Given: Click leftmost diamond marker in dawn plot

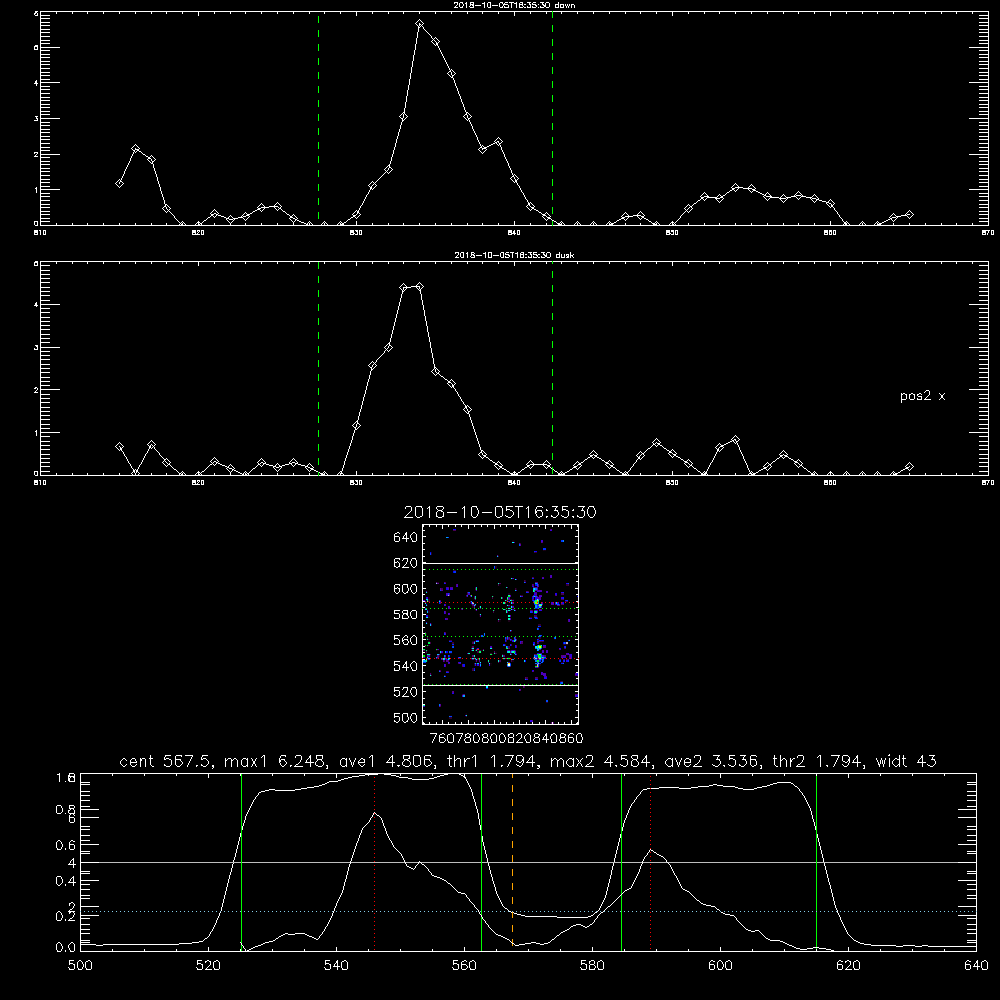Looking at the screenshot, I should click(x=119, y=184).
